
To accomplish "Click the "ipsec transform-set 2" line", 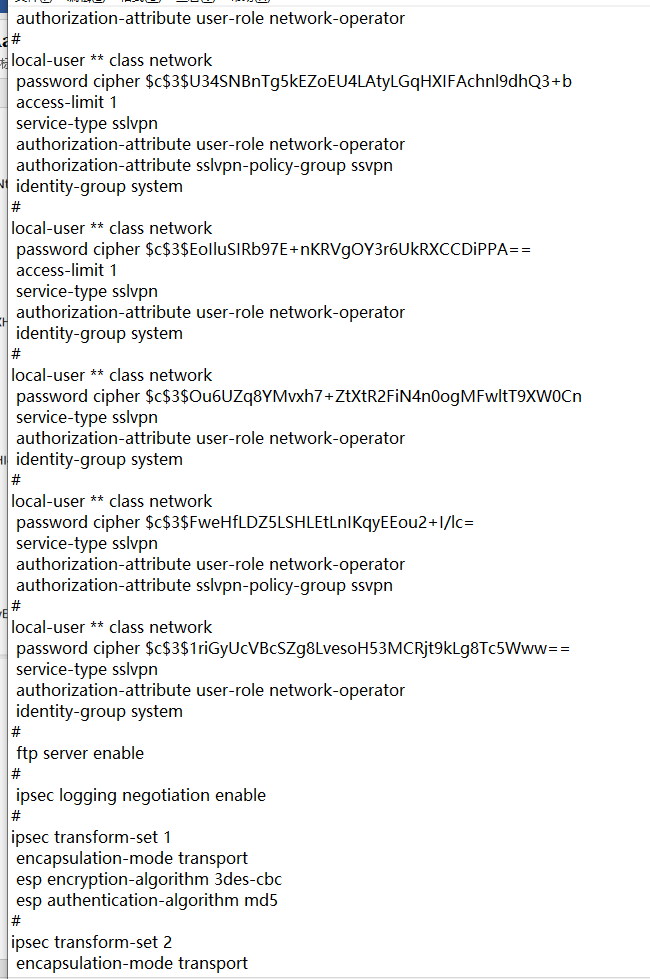I will (x=92, y=942).
